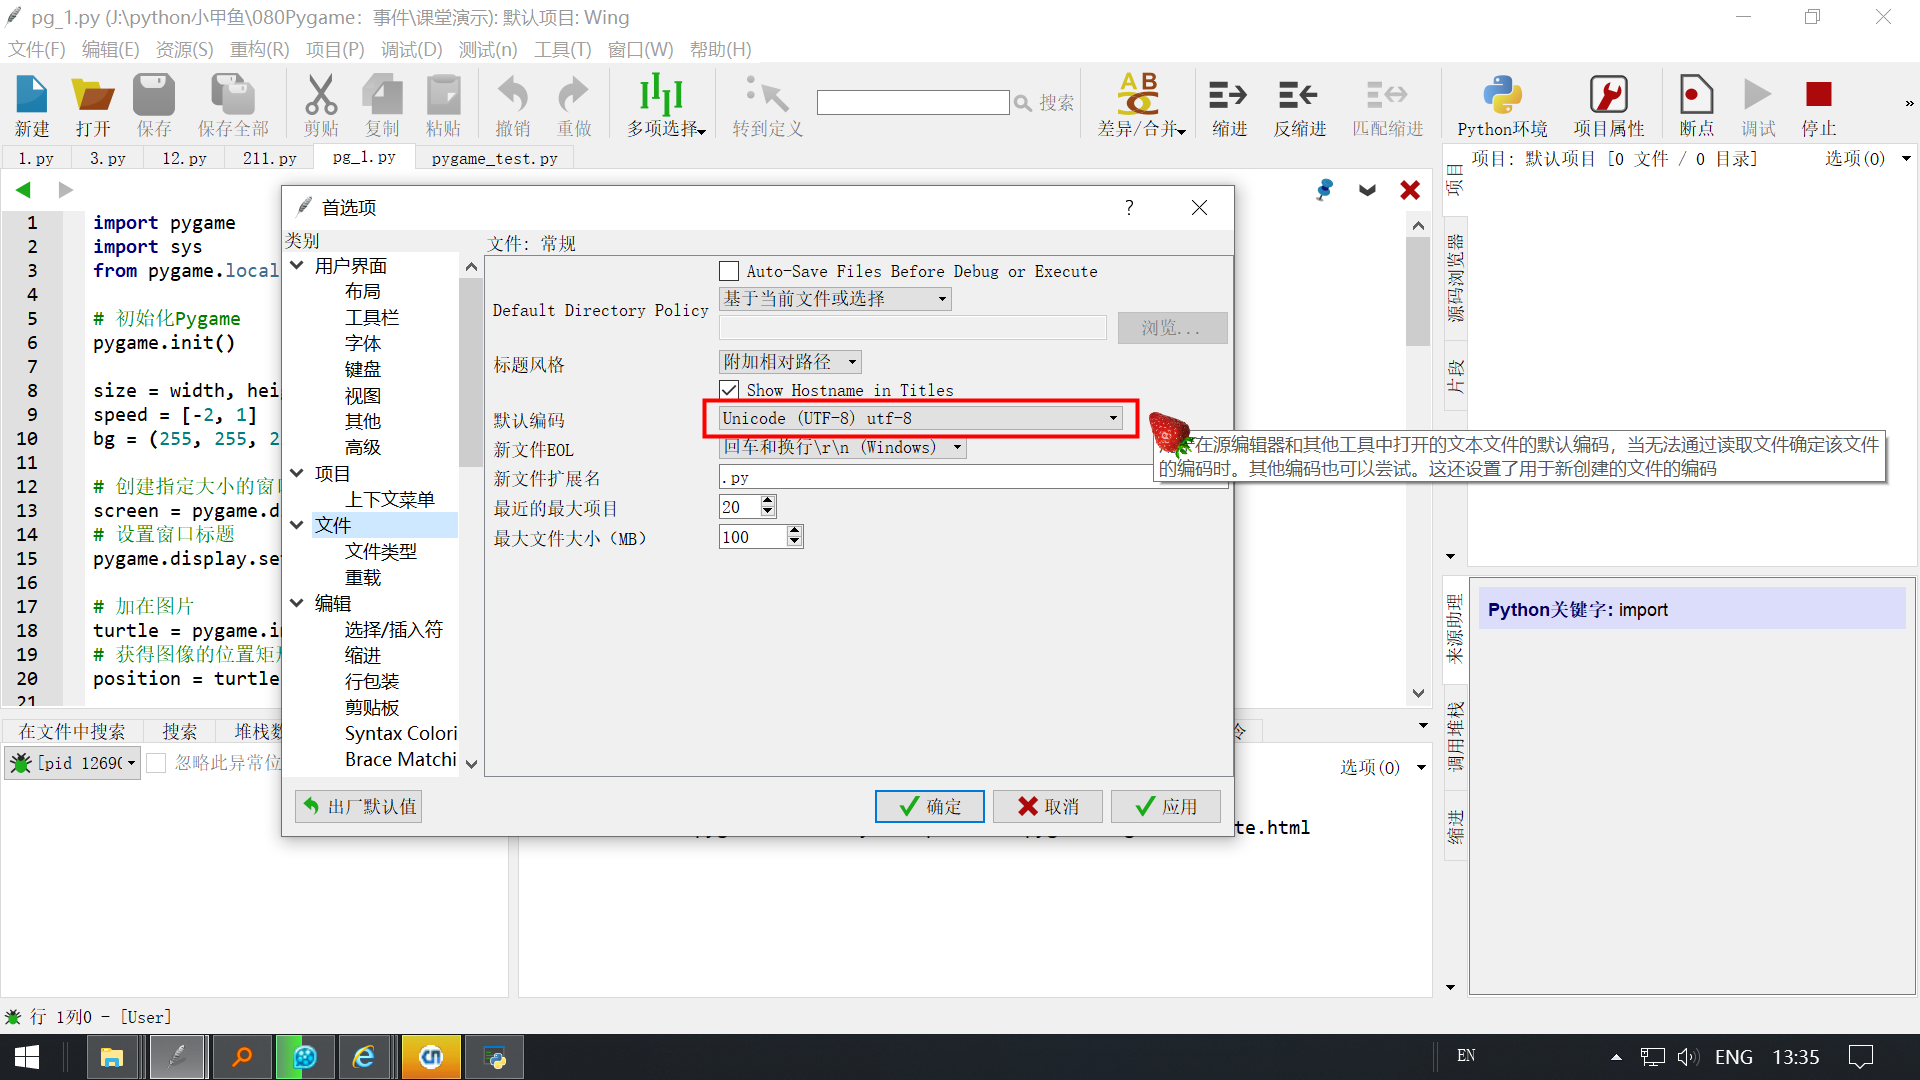Open the default encoding Unicode UTF-8 dropdown
1920x1080 pixels.
pyautogui.click(x=920, y=418)
